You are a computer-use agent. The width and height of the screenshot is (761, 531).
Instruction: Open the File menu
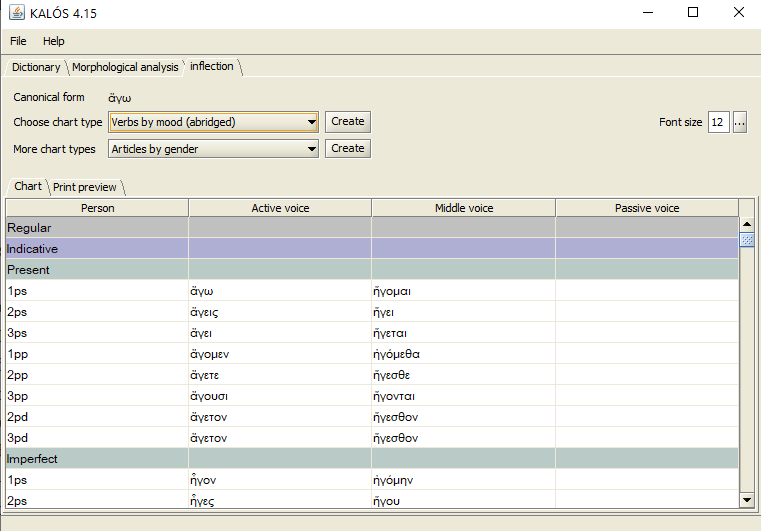click(x=18, y=41)
